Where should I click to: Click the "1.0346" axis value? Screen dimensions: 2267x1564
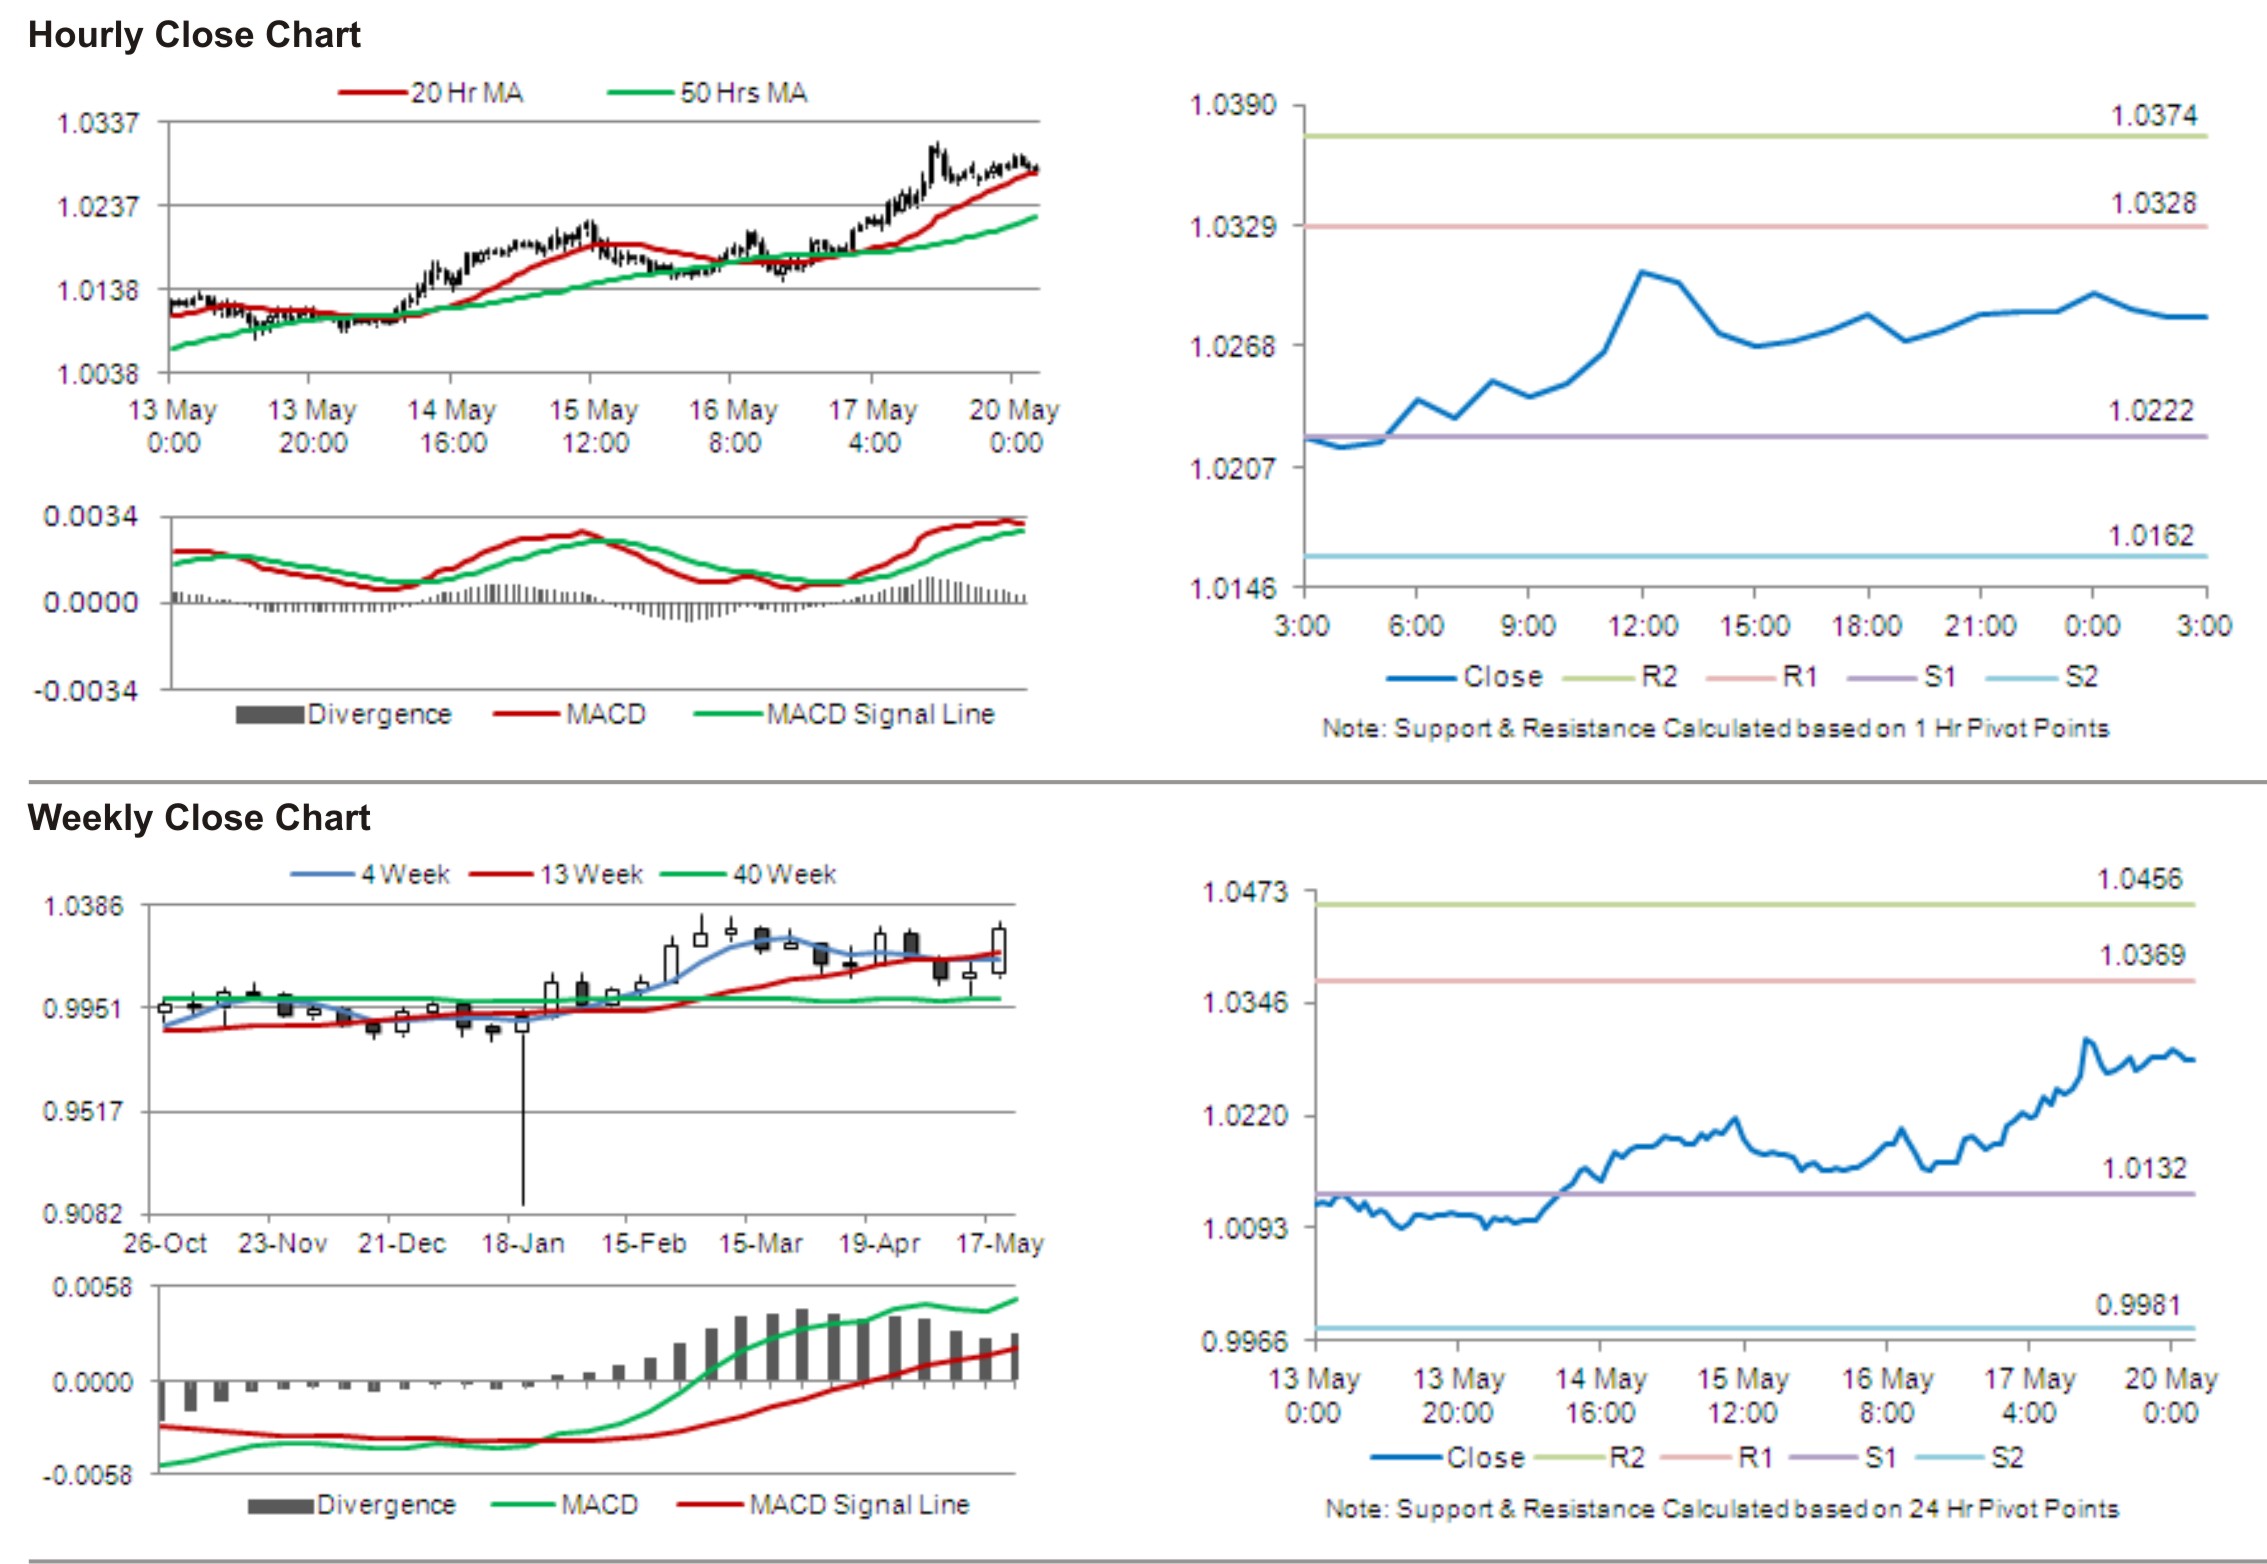click(x=1245, y=1003)
